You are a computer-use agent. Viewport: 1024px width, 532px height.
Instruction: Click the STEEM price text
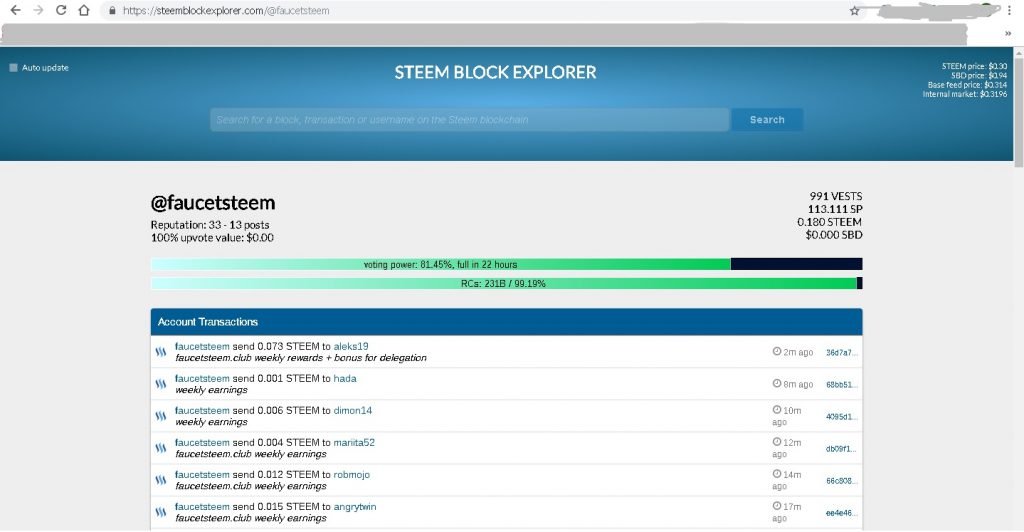click(x=974, y=66)
